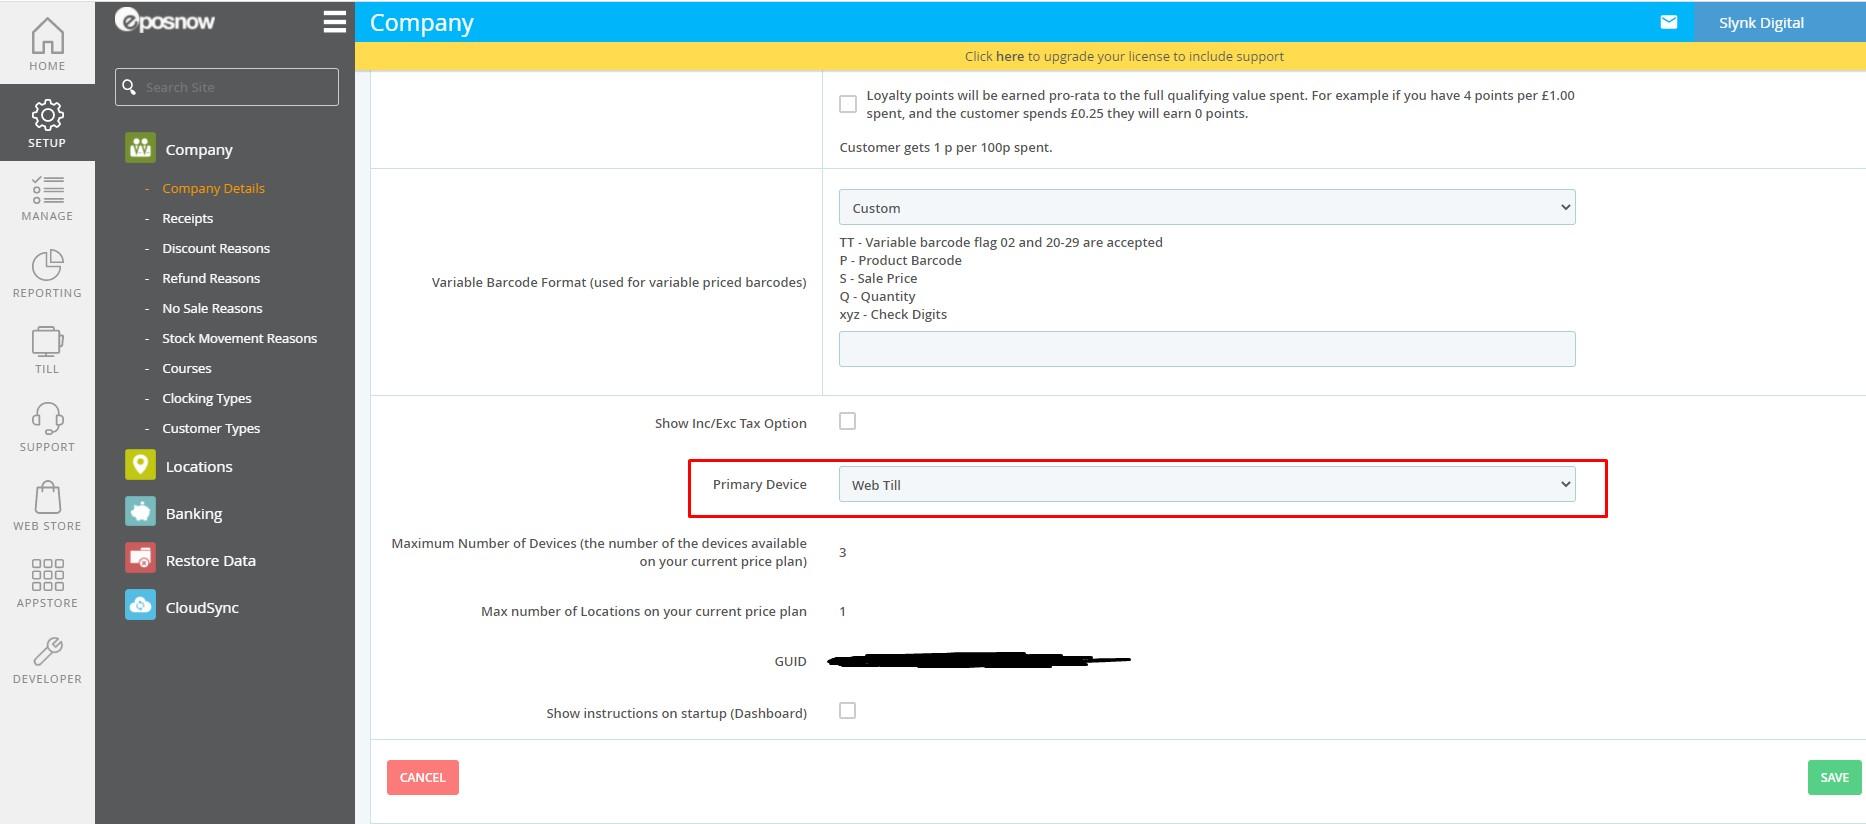The height and width of the screenshot is (824, 1866).
Task: Click the mail envelope icon in header
Action: [x=1668, y=22]
